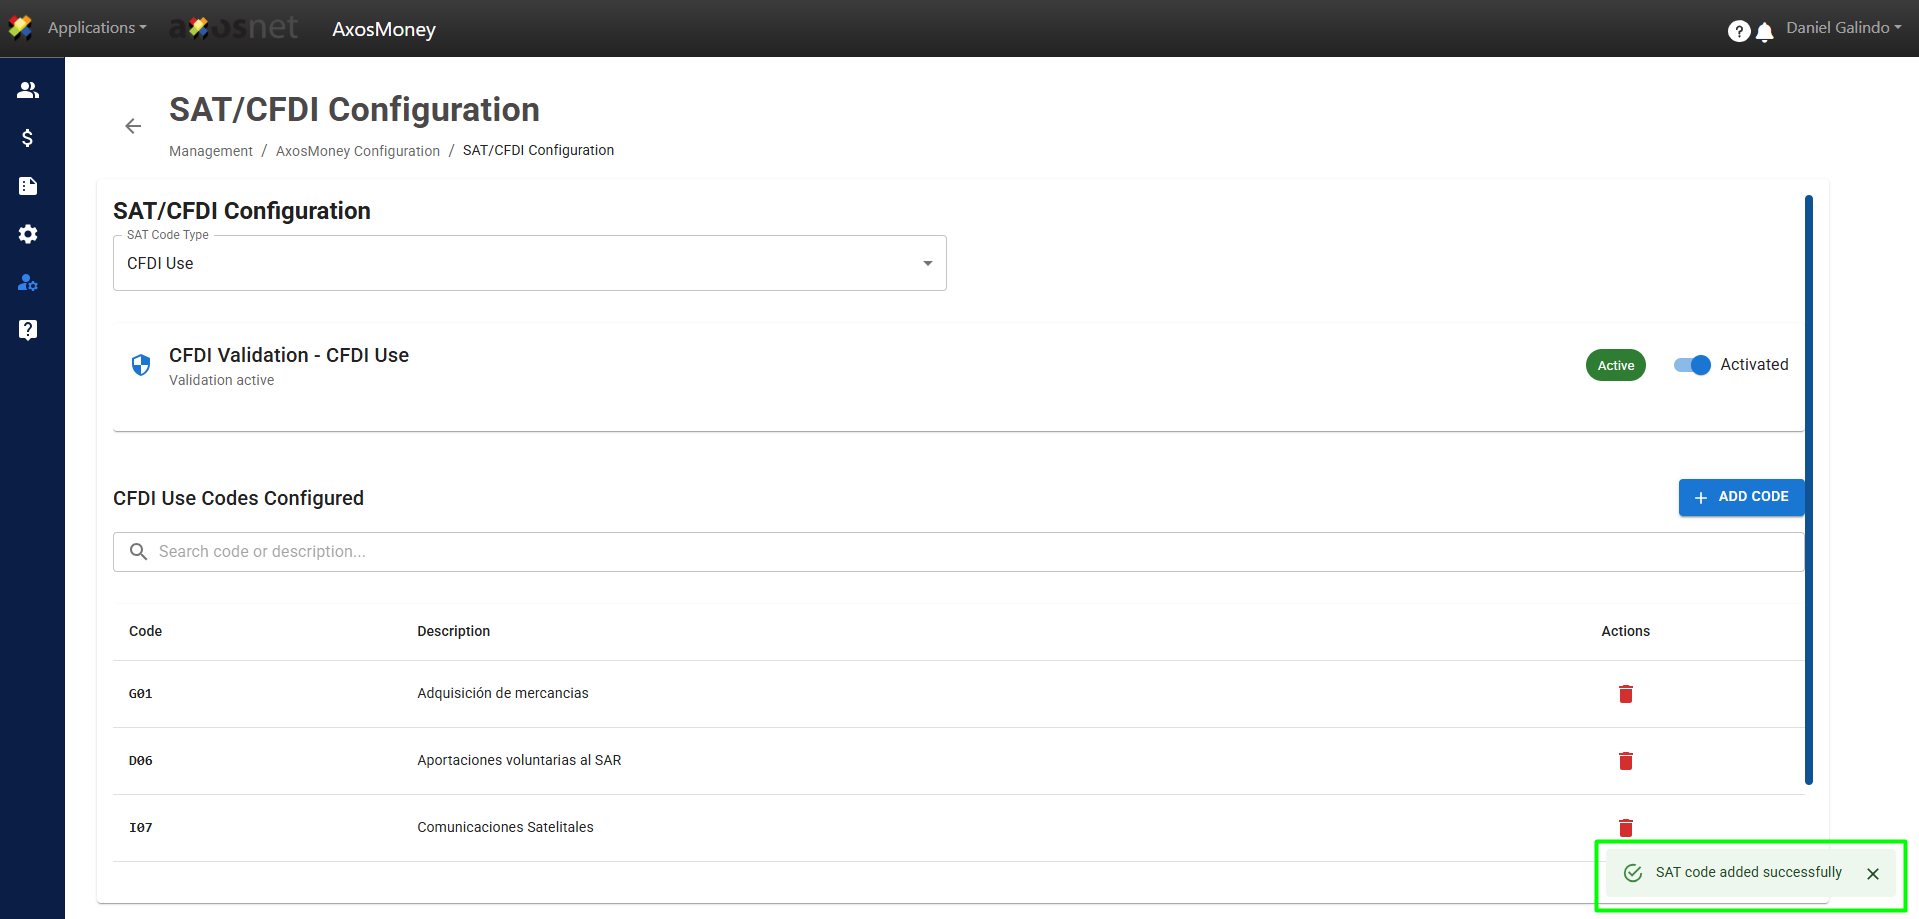This screenshot has height=919, width=1919.
Task: Go to Management breadcrumb
Action: [x=210, y=151]
